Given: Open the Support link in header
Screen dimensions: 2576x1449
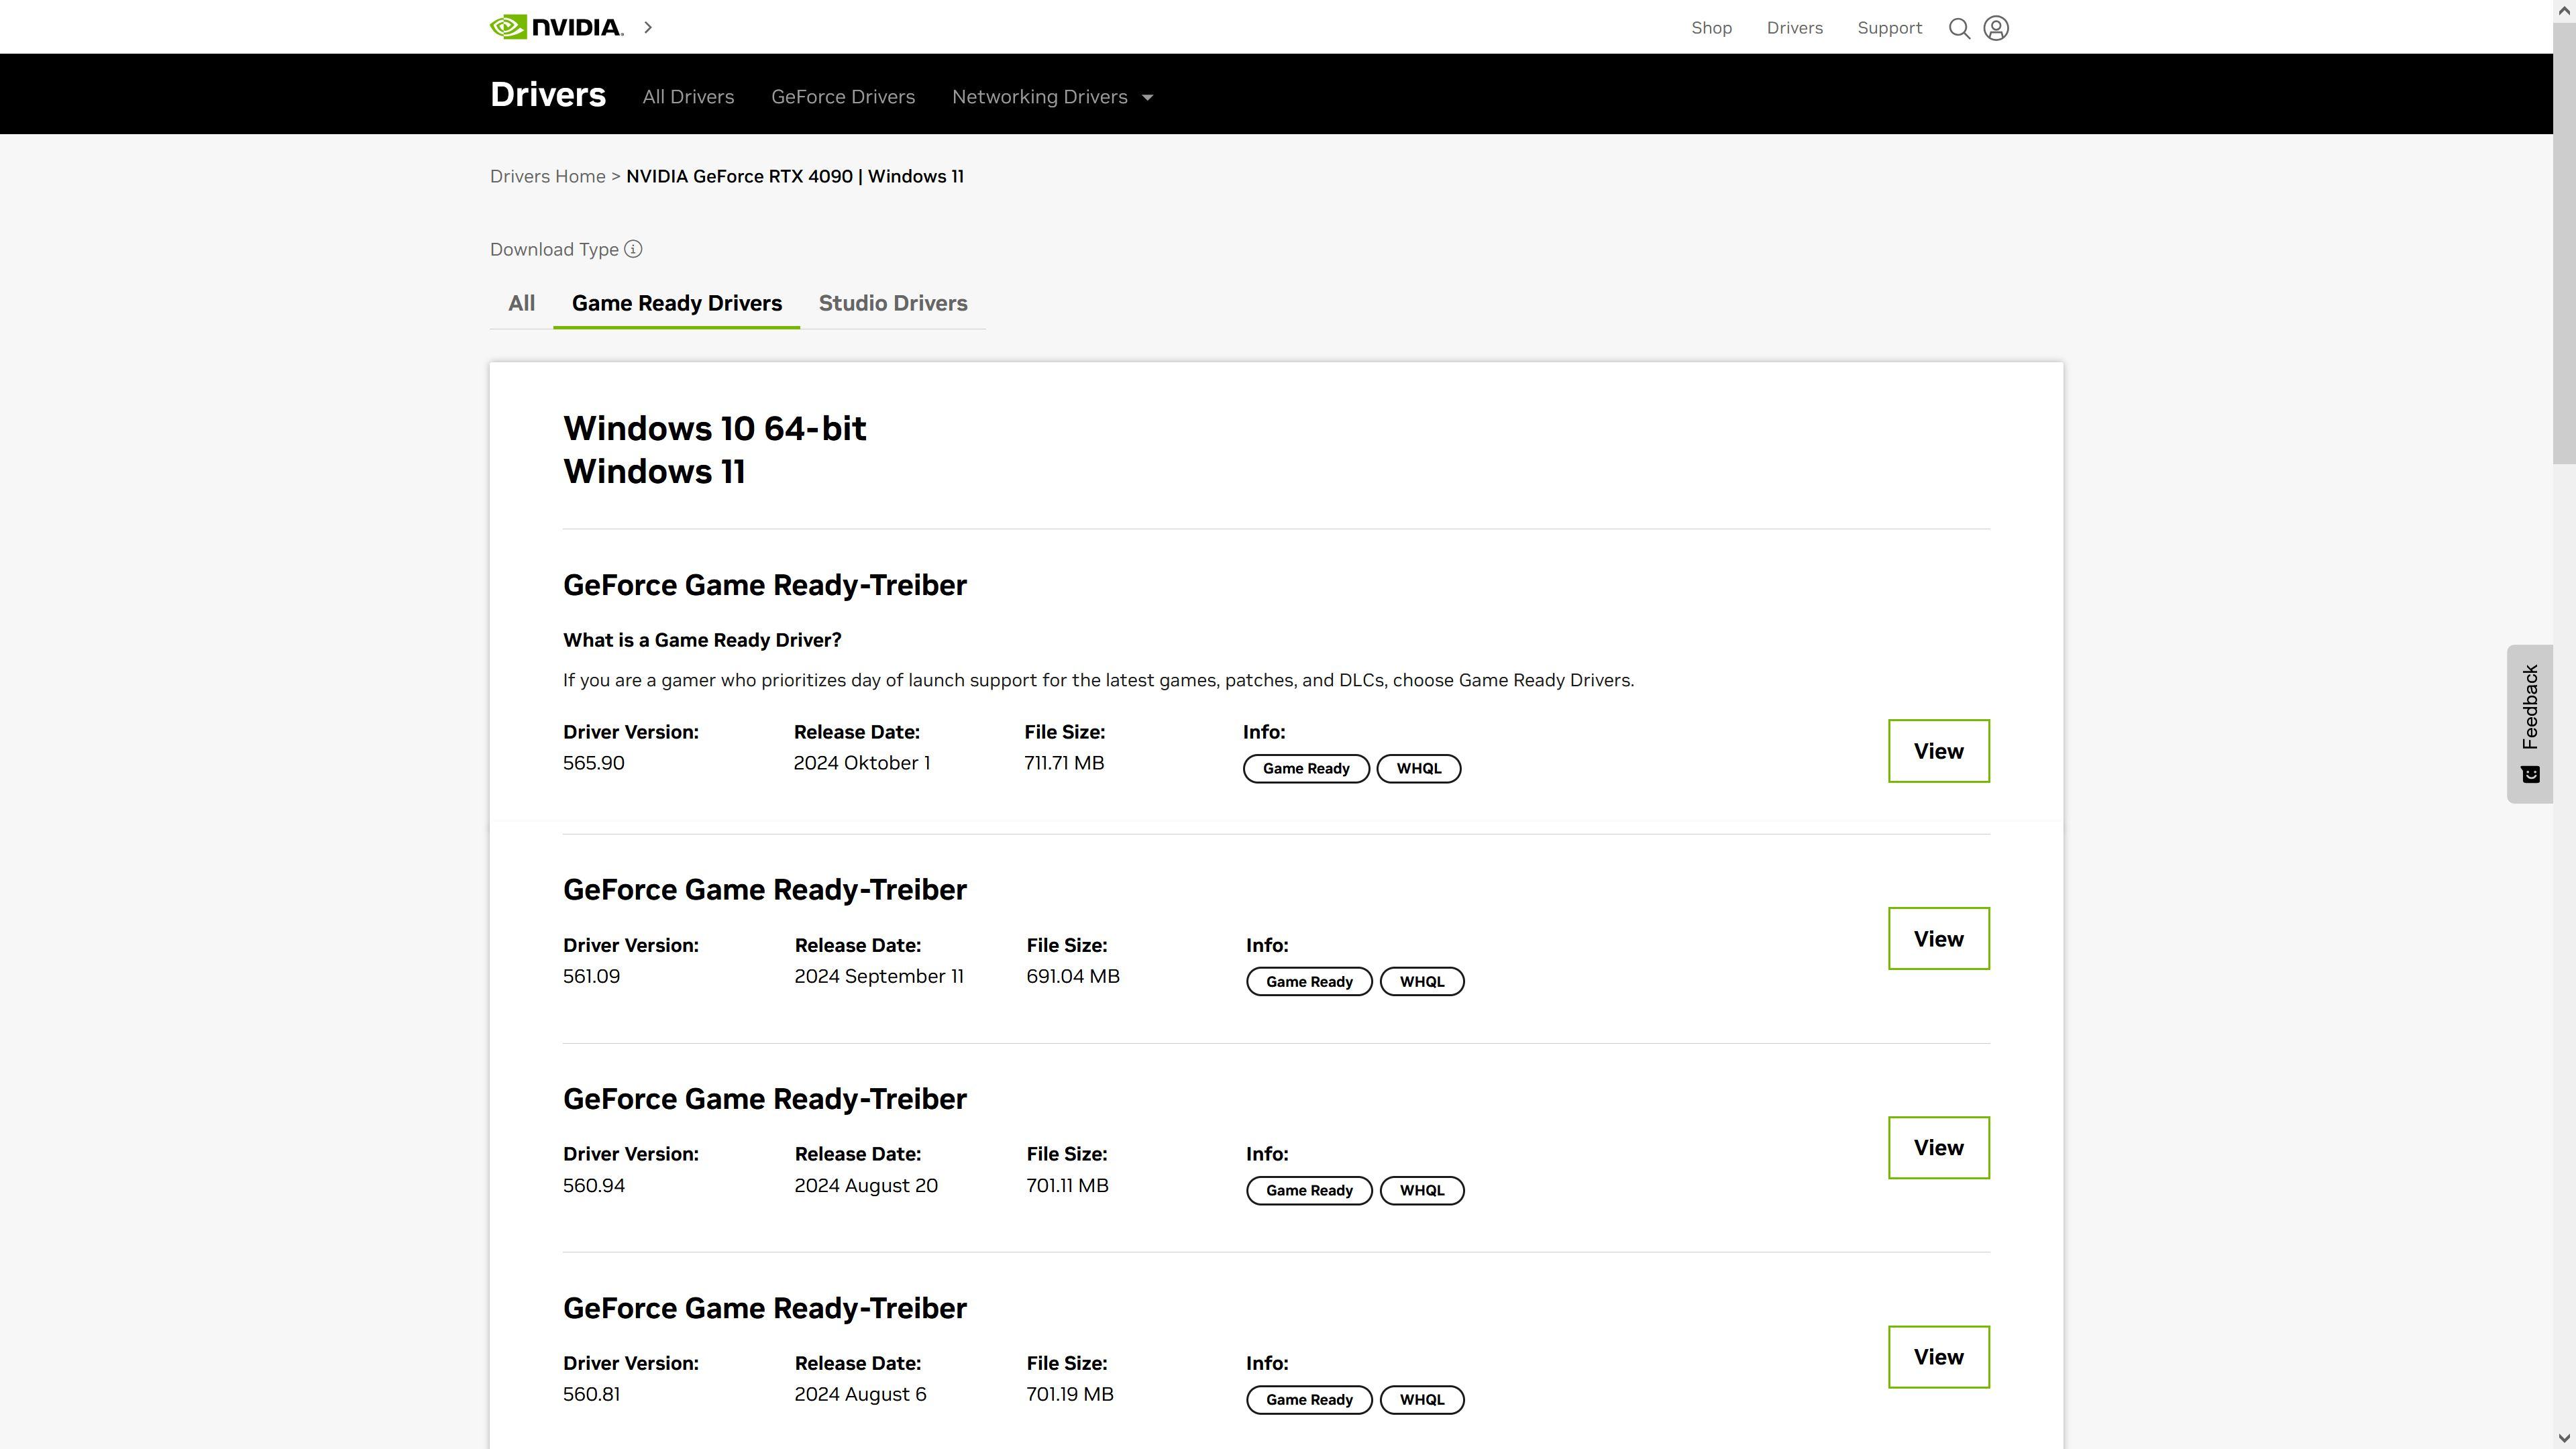Looking at the screenshot, I should click(x=1889, y=28).
